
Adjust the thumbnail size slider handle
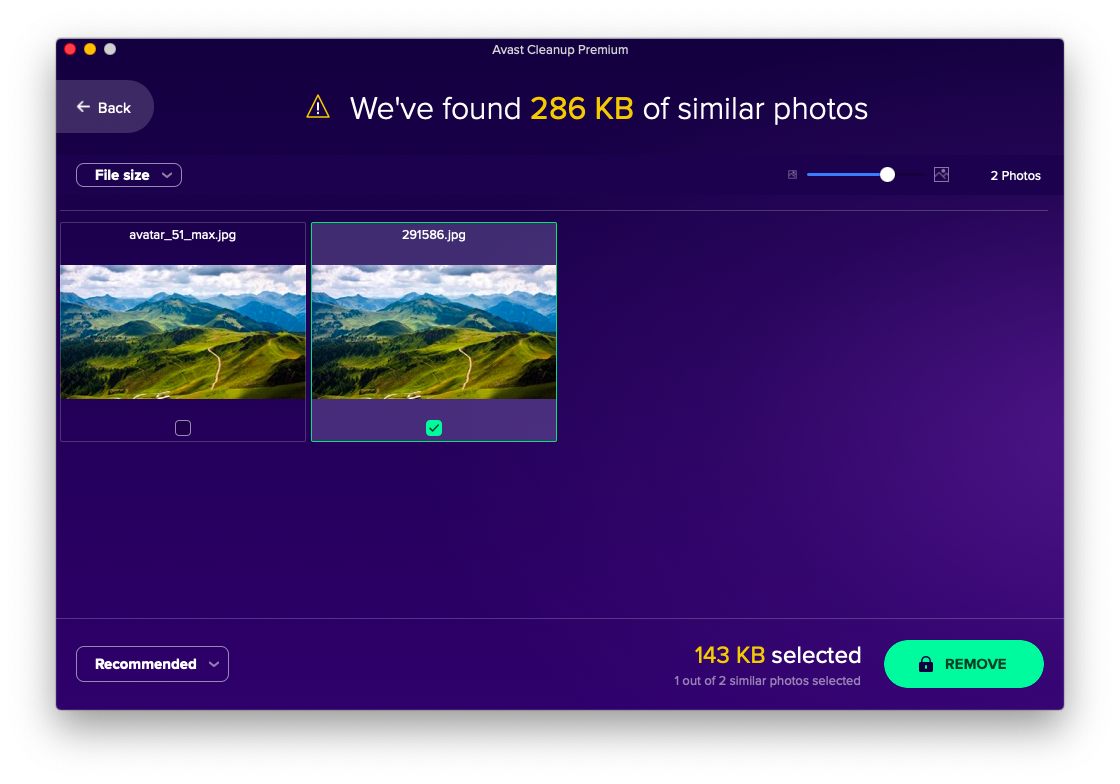(887, 175)
